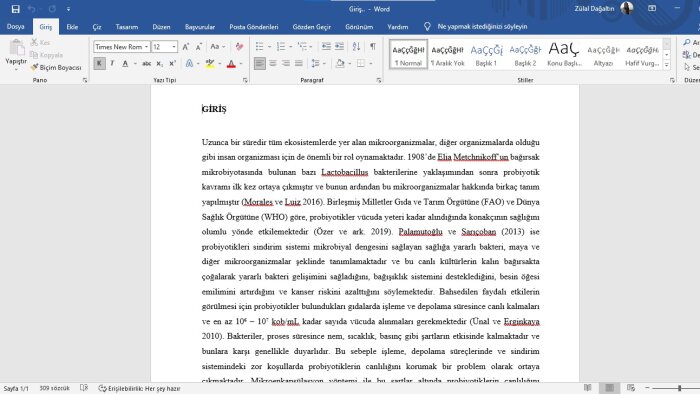Image resolution: width=700 pixels, height=394 pixels.
Task: Toggle show paragraph marks
Action: 373,46
